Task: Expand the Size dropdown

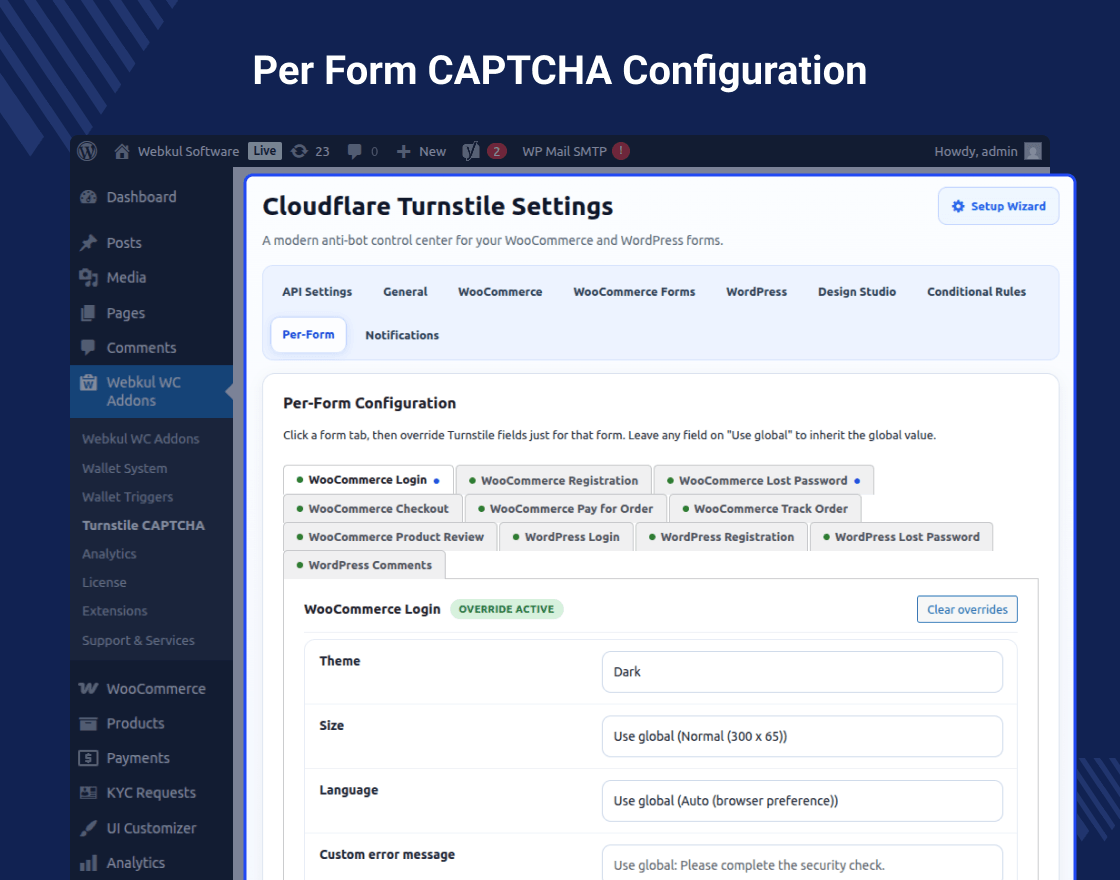Action: pos(802,736)
